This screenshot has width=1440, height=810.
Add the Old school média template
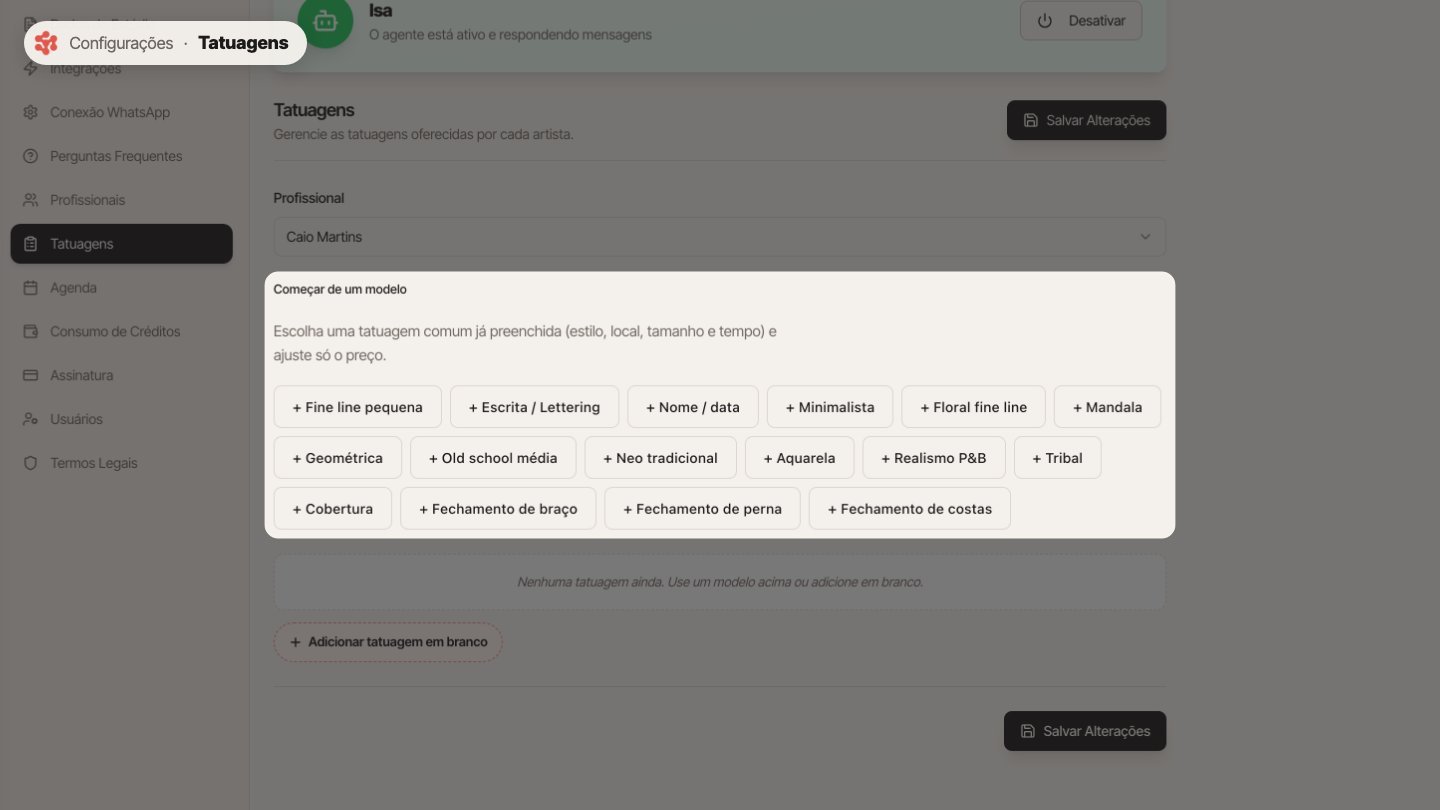point(493,458)
